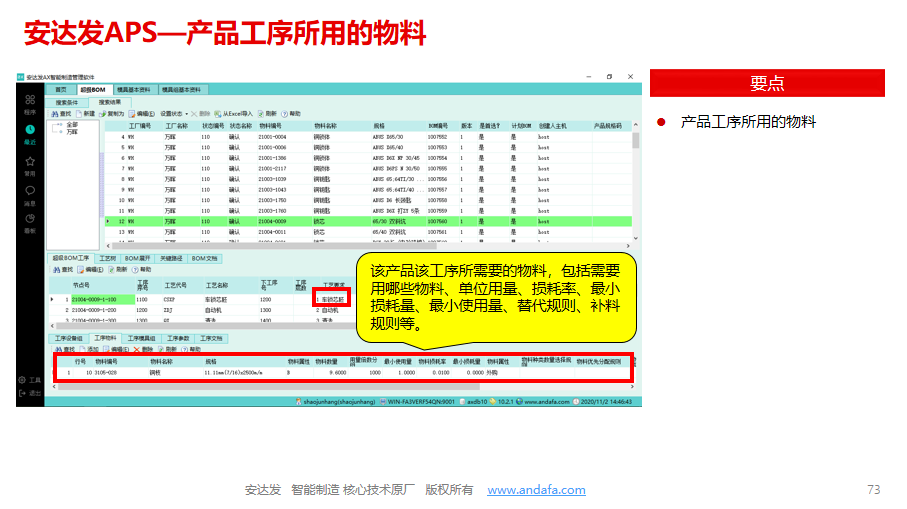Open the 程序 (Programs) sidebar icon
This screenshot has height=509, width=907.
30,101
